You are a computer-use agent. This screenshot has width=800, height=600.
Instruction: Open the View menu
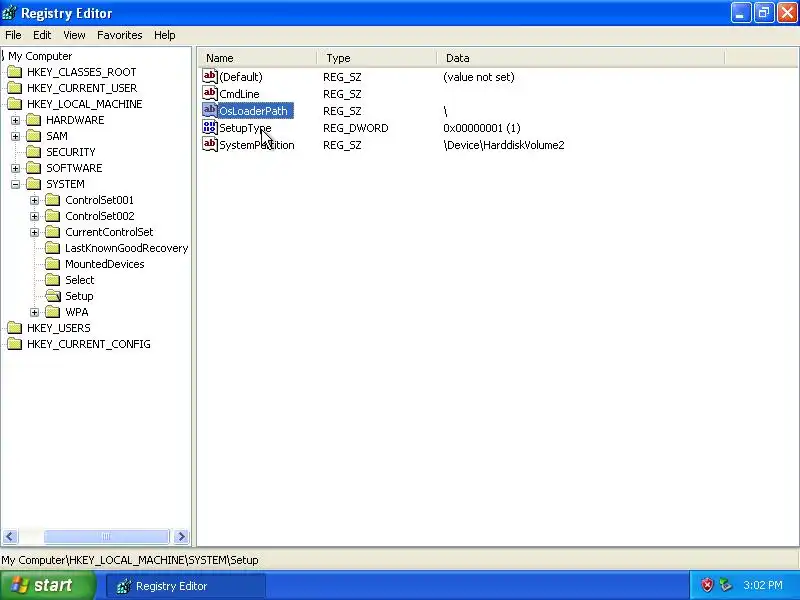pyautogui.click(x=74, y=35)
